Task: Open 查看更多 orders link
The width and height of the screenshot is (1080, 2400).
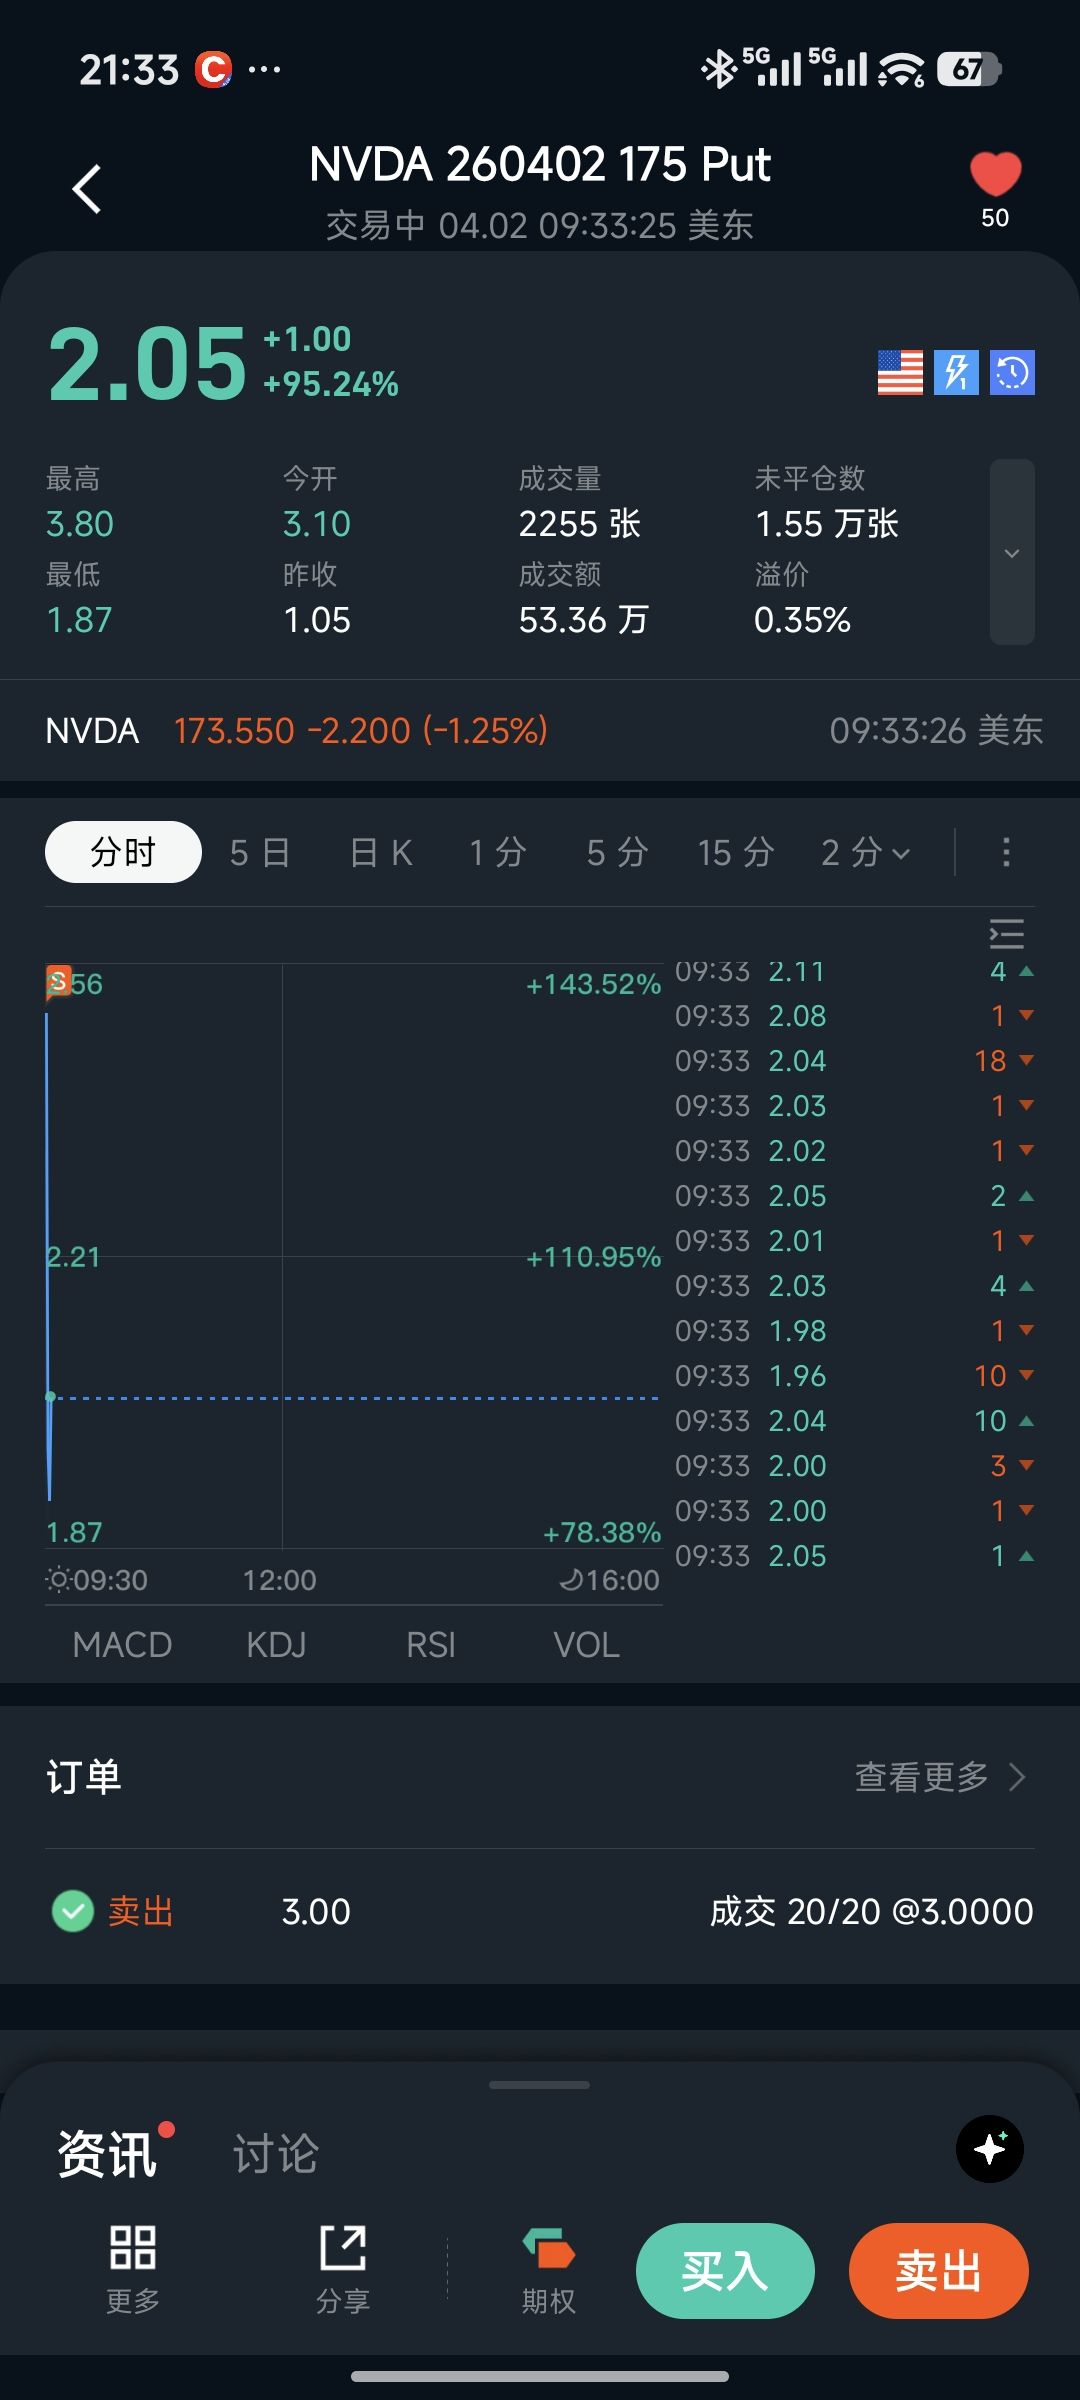Action: pyautogui.click(x=940, y=1777)
